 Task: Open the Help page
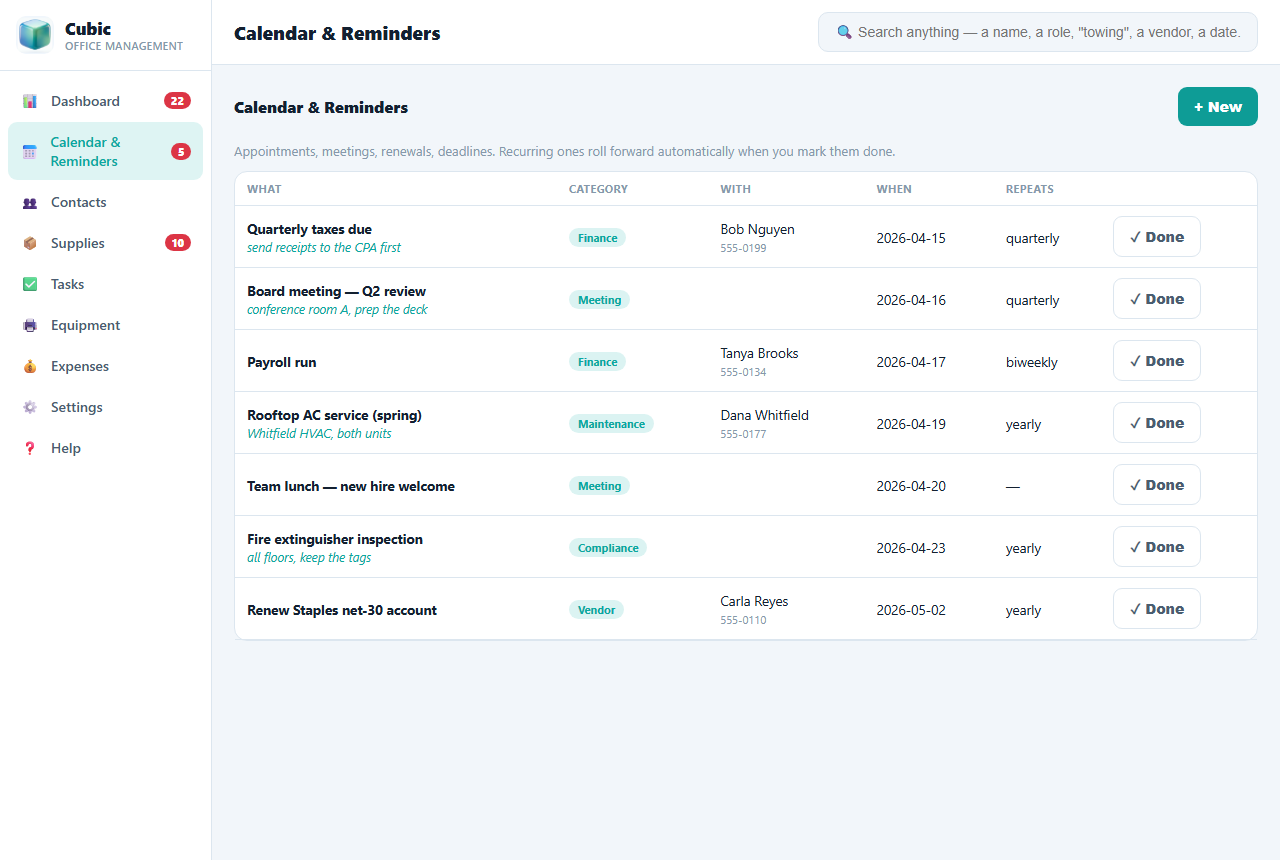(105, 448)
